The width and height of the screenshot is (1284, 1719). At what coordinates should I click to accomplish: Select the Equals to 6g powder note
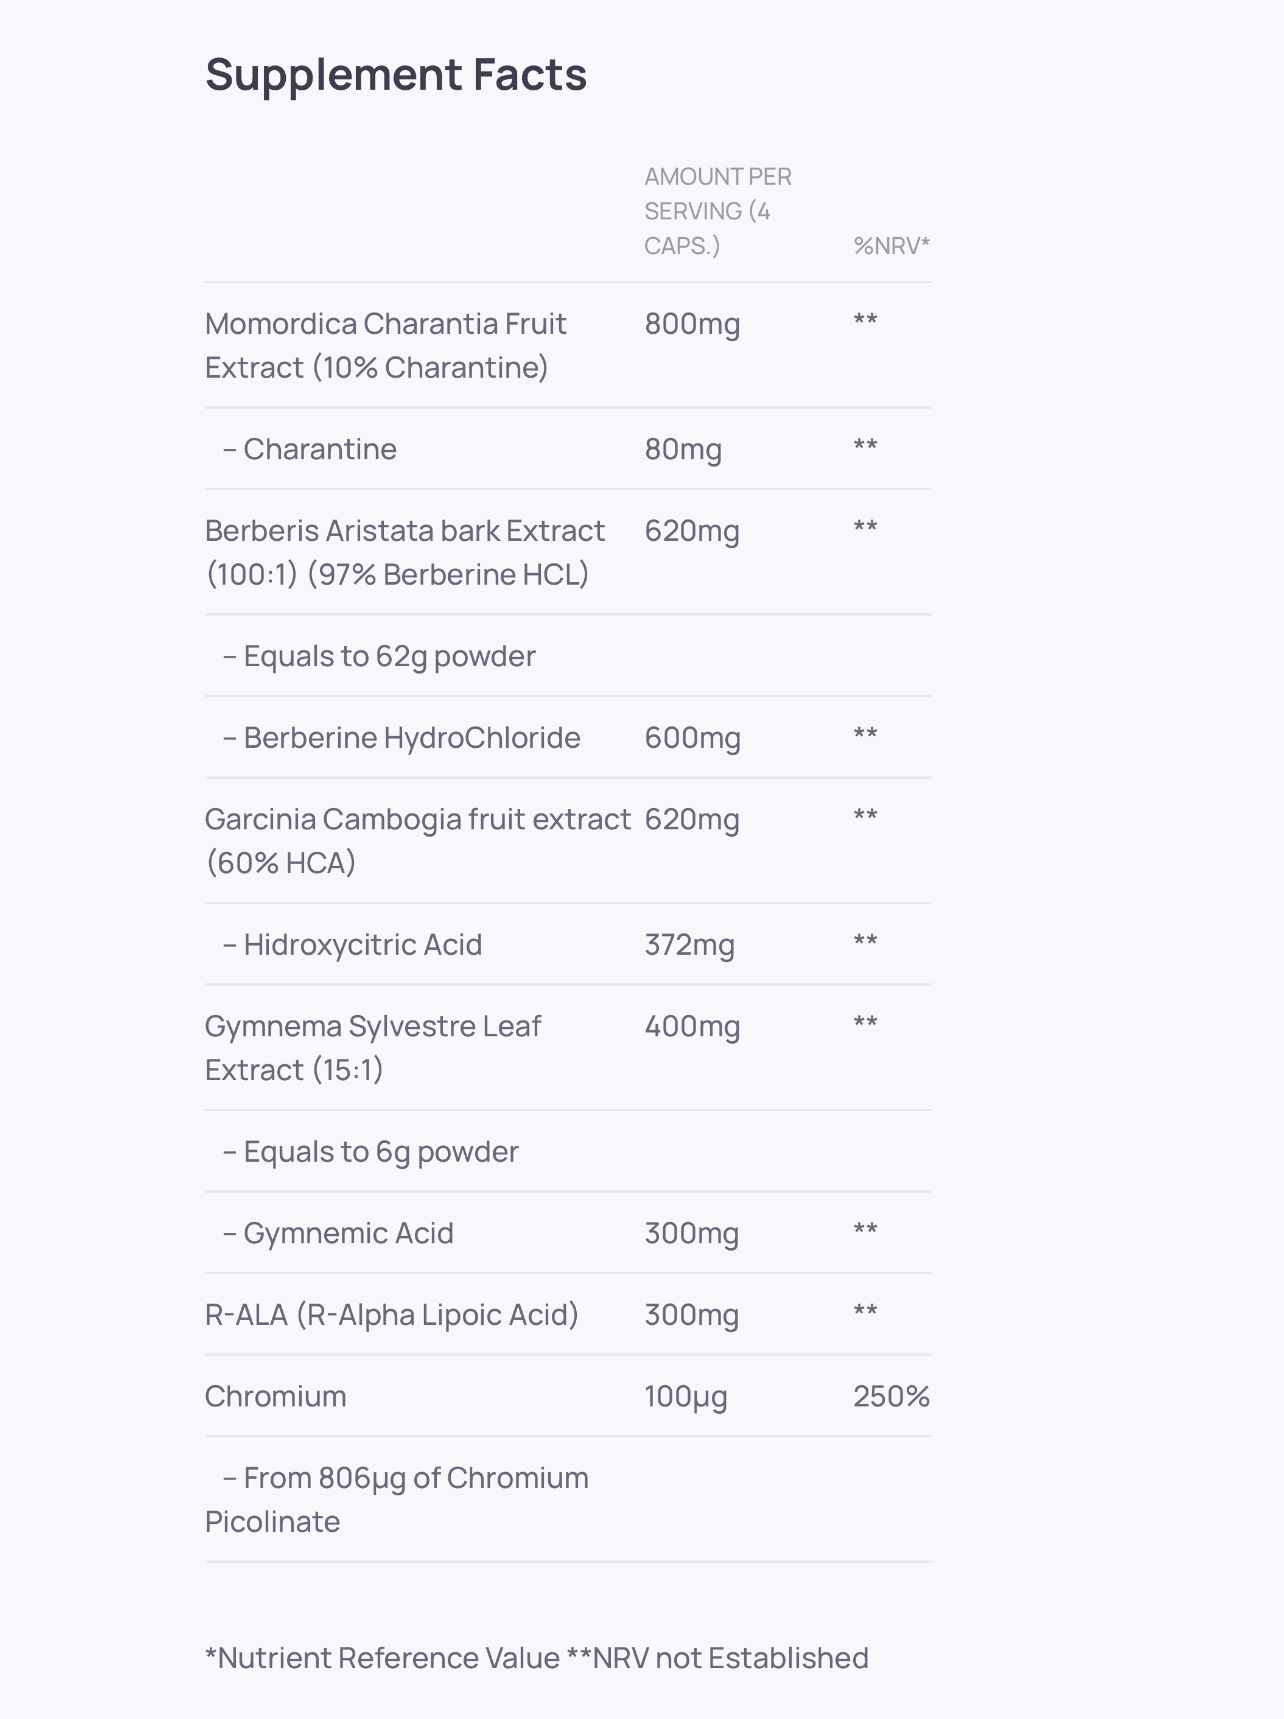(370, 1152)
